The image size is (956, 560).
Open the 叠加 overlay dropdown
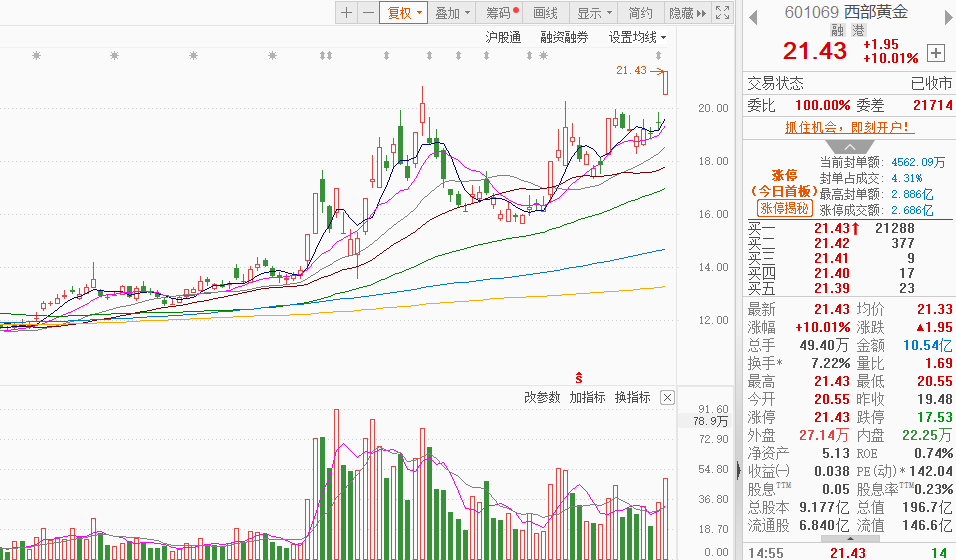click(453, 13)
